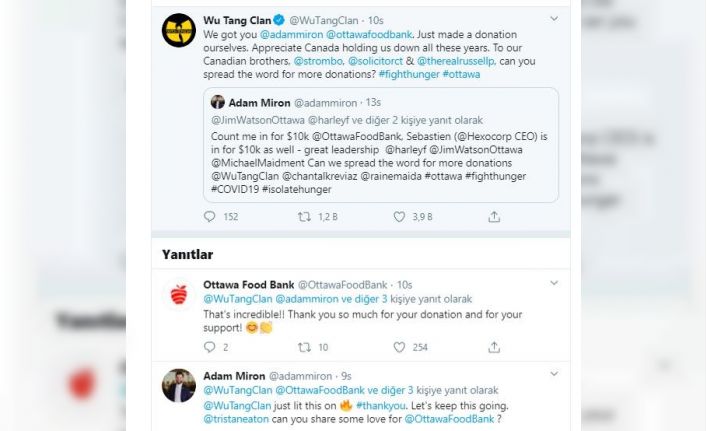Reply to Ottawa Food Bank tweet
Image resolution: width=706 pixels, height=431 pixels.
click(x=209, y=347)
